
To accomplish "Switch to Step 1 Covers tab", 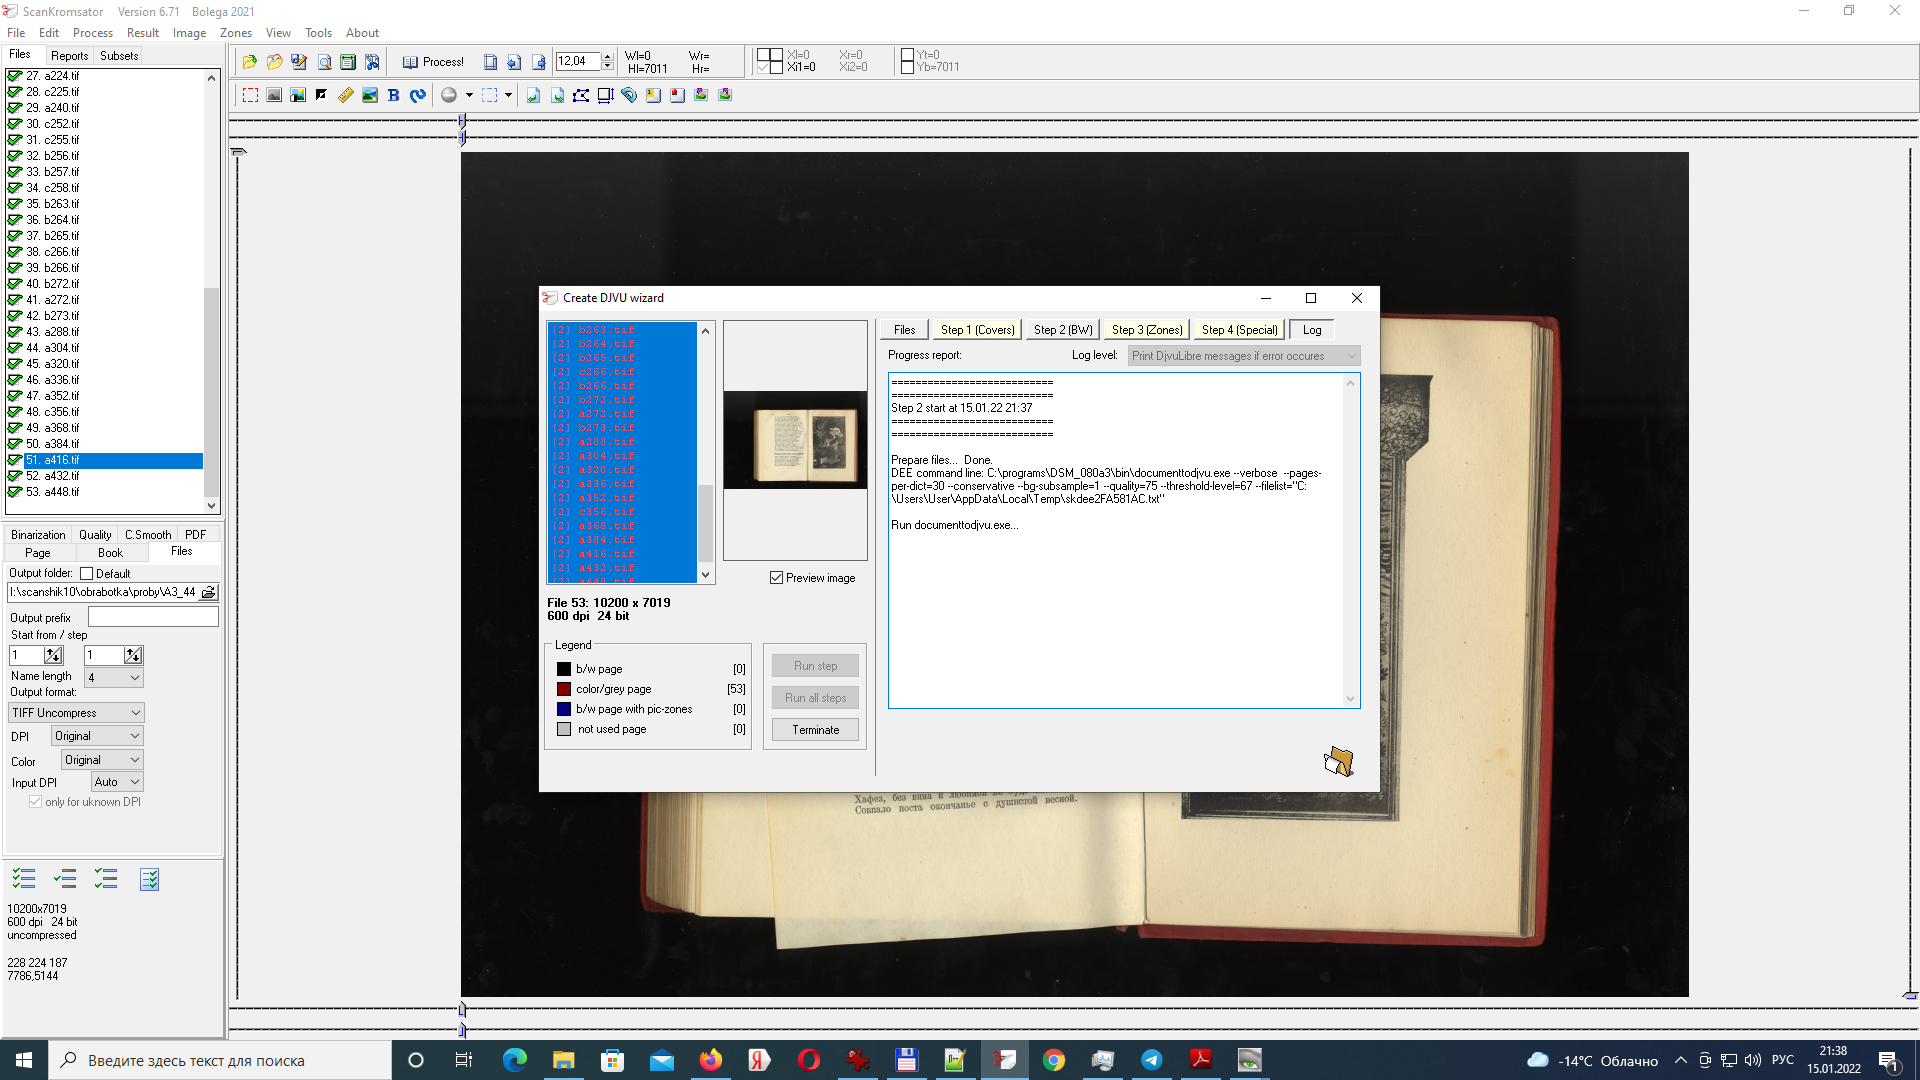I will point(977,330).
